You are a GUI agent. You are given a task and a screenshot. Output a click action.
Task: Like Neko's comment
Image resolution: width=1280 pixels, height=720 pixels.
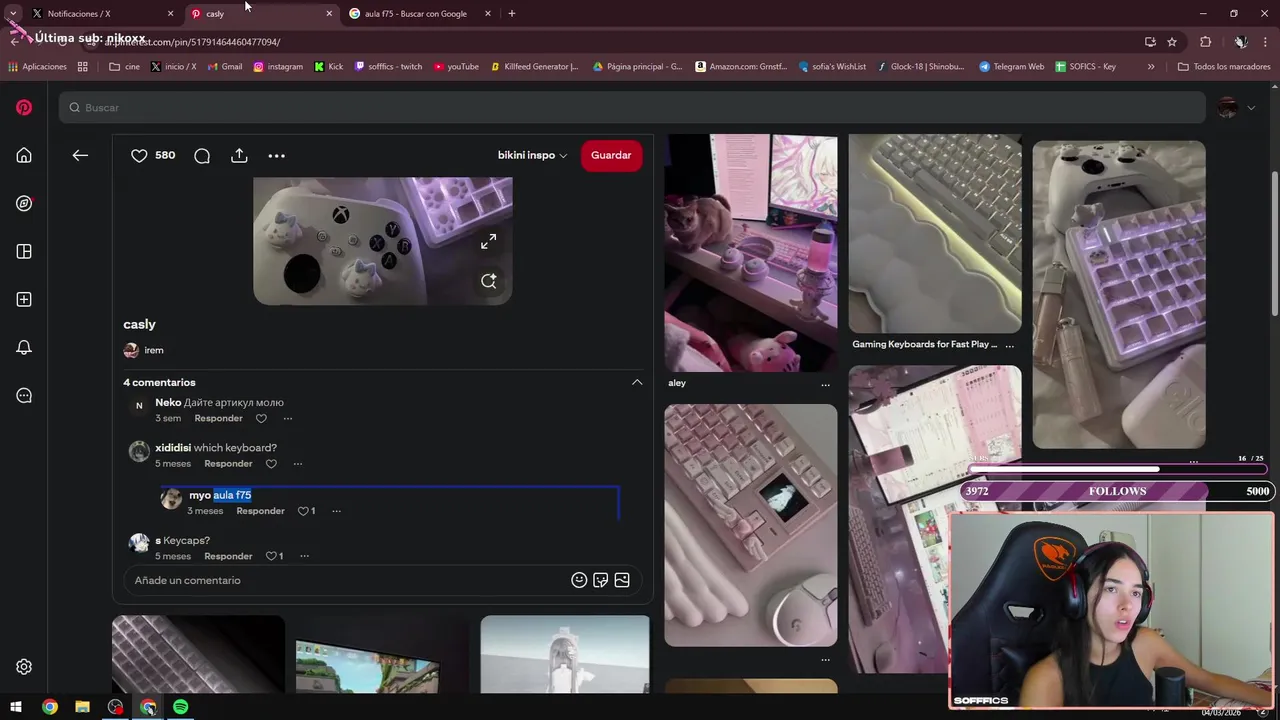point(261,418)
